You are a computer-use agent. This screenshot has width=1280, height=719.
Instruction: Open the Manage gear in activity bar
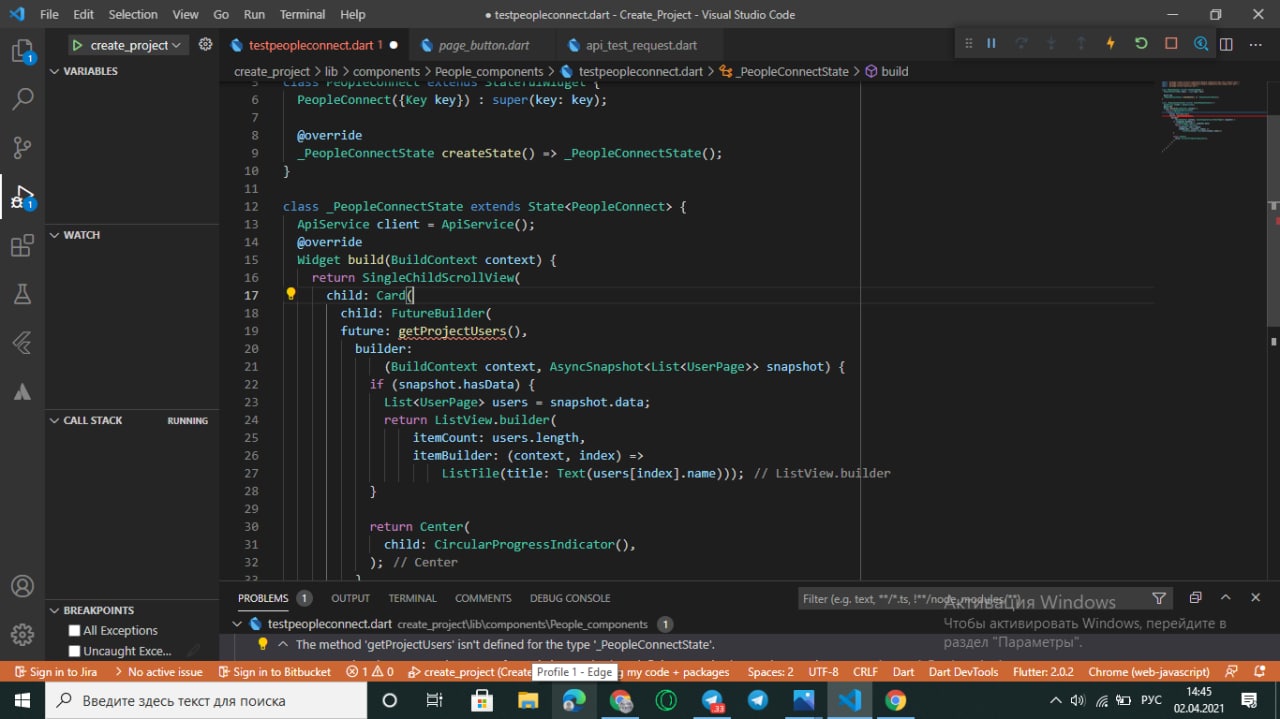click(x=22, y=634)
